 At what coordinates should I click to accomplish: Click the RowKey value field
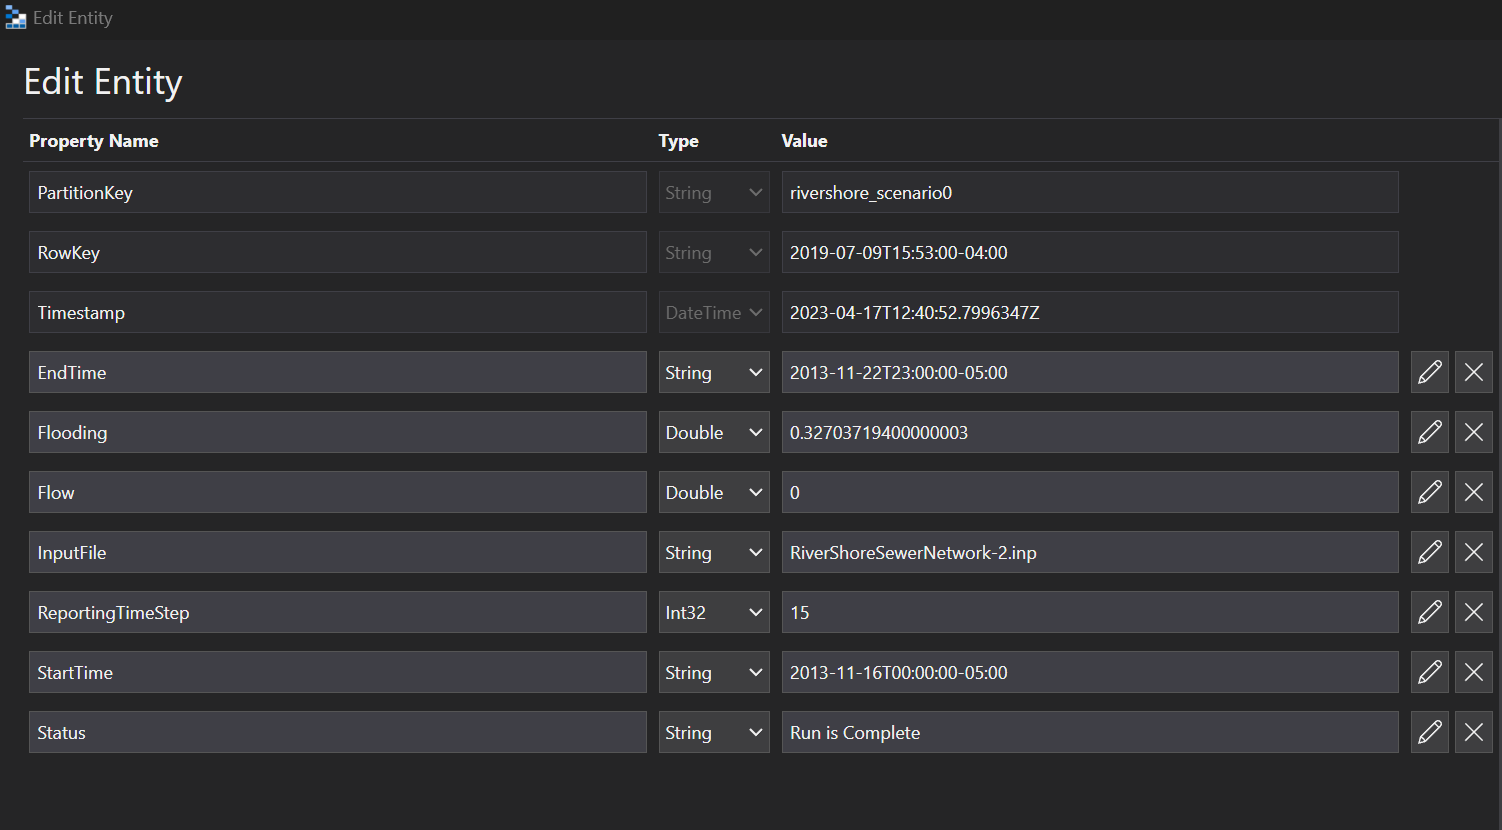tap(1090, 252)
